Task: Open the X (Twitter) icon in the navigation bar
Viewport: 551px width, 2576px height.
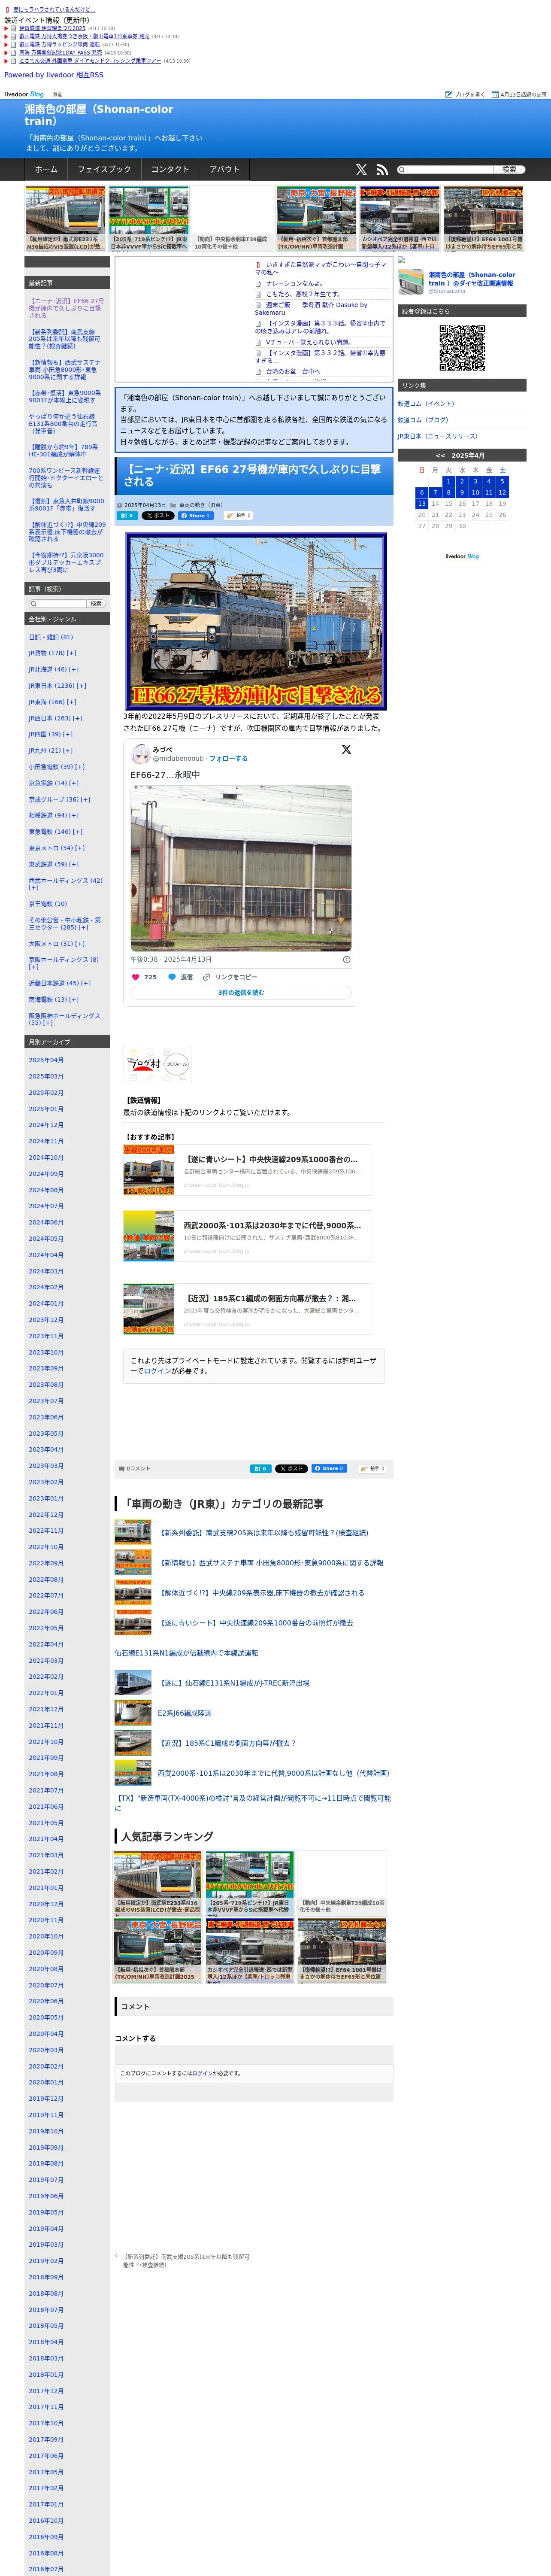Action: tap(361, 170)
